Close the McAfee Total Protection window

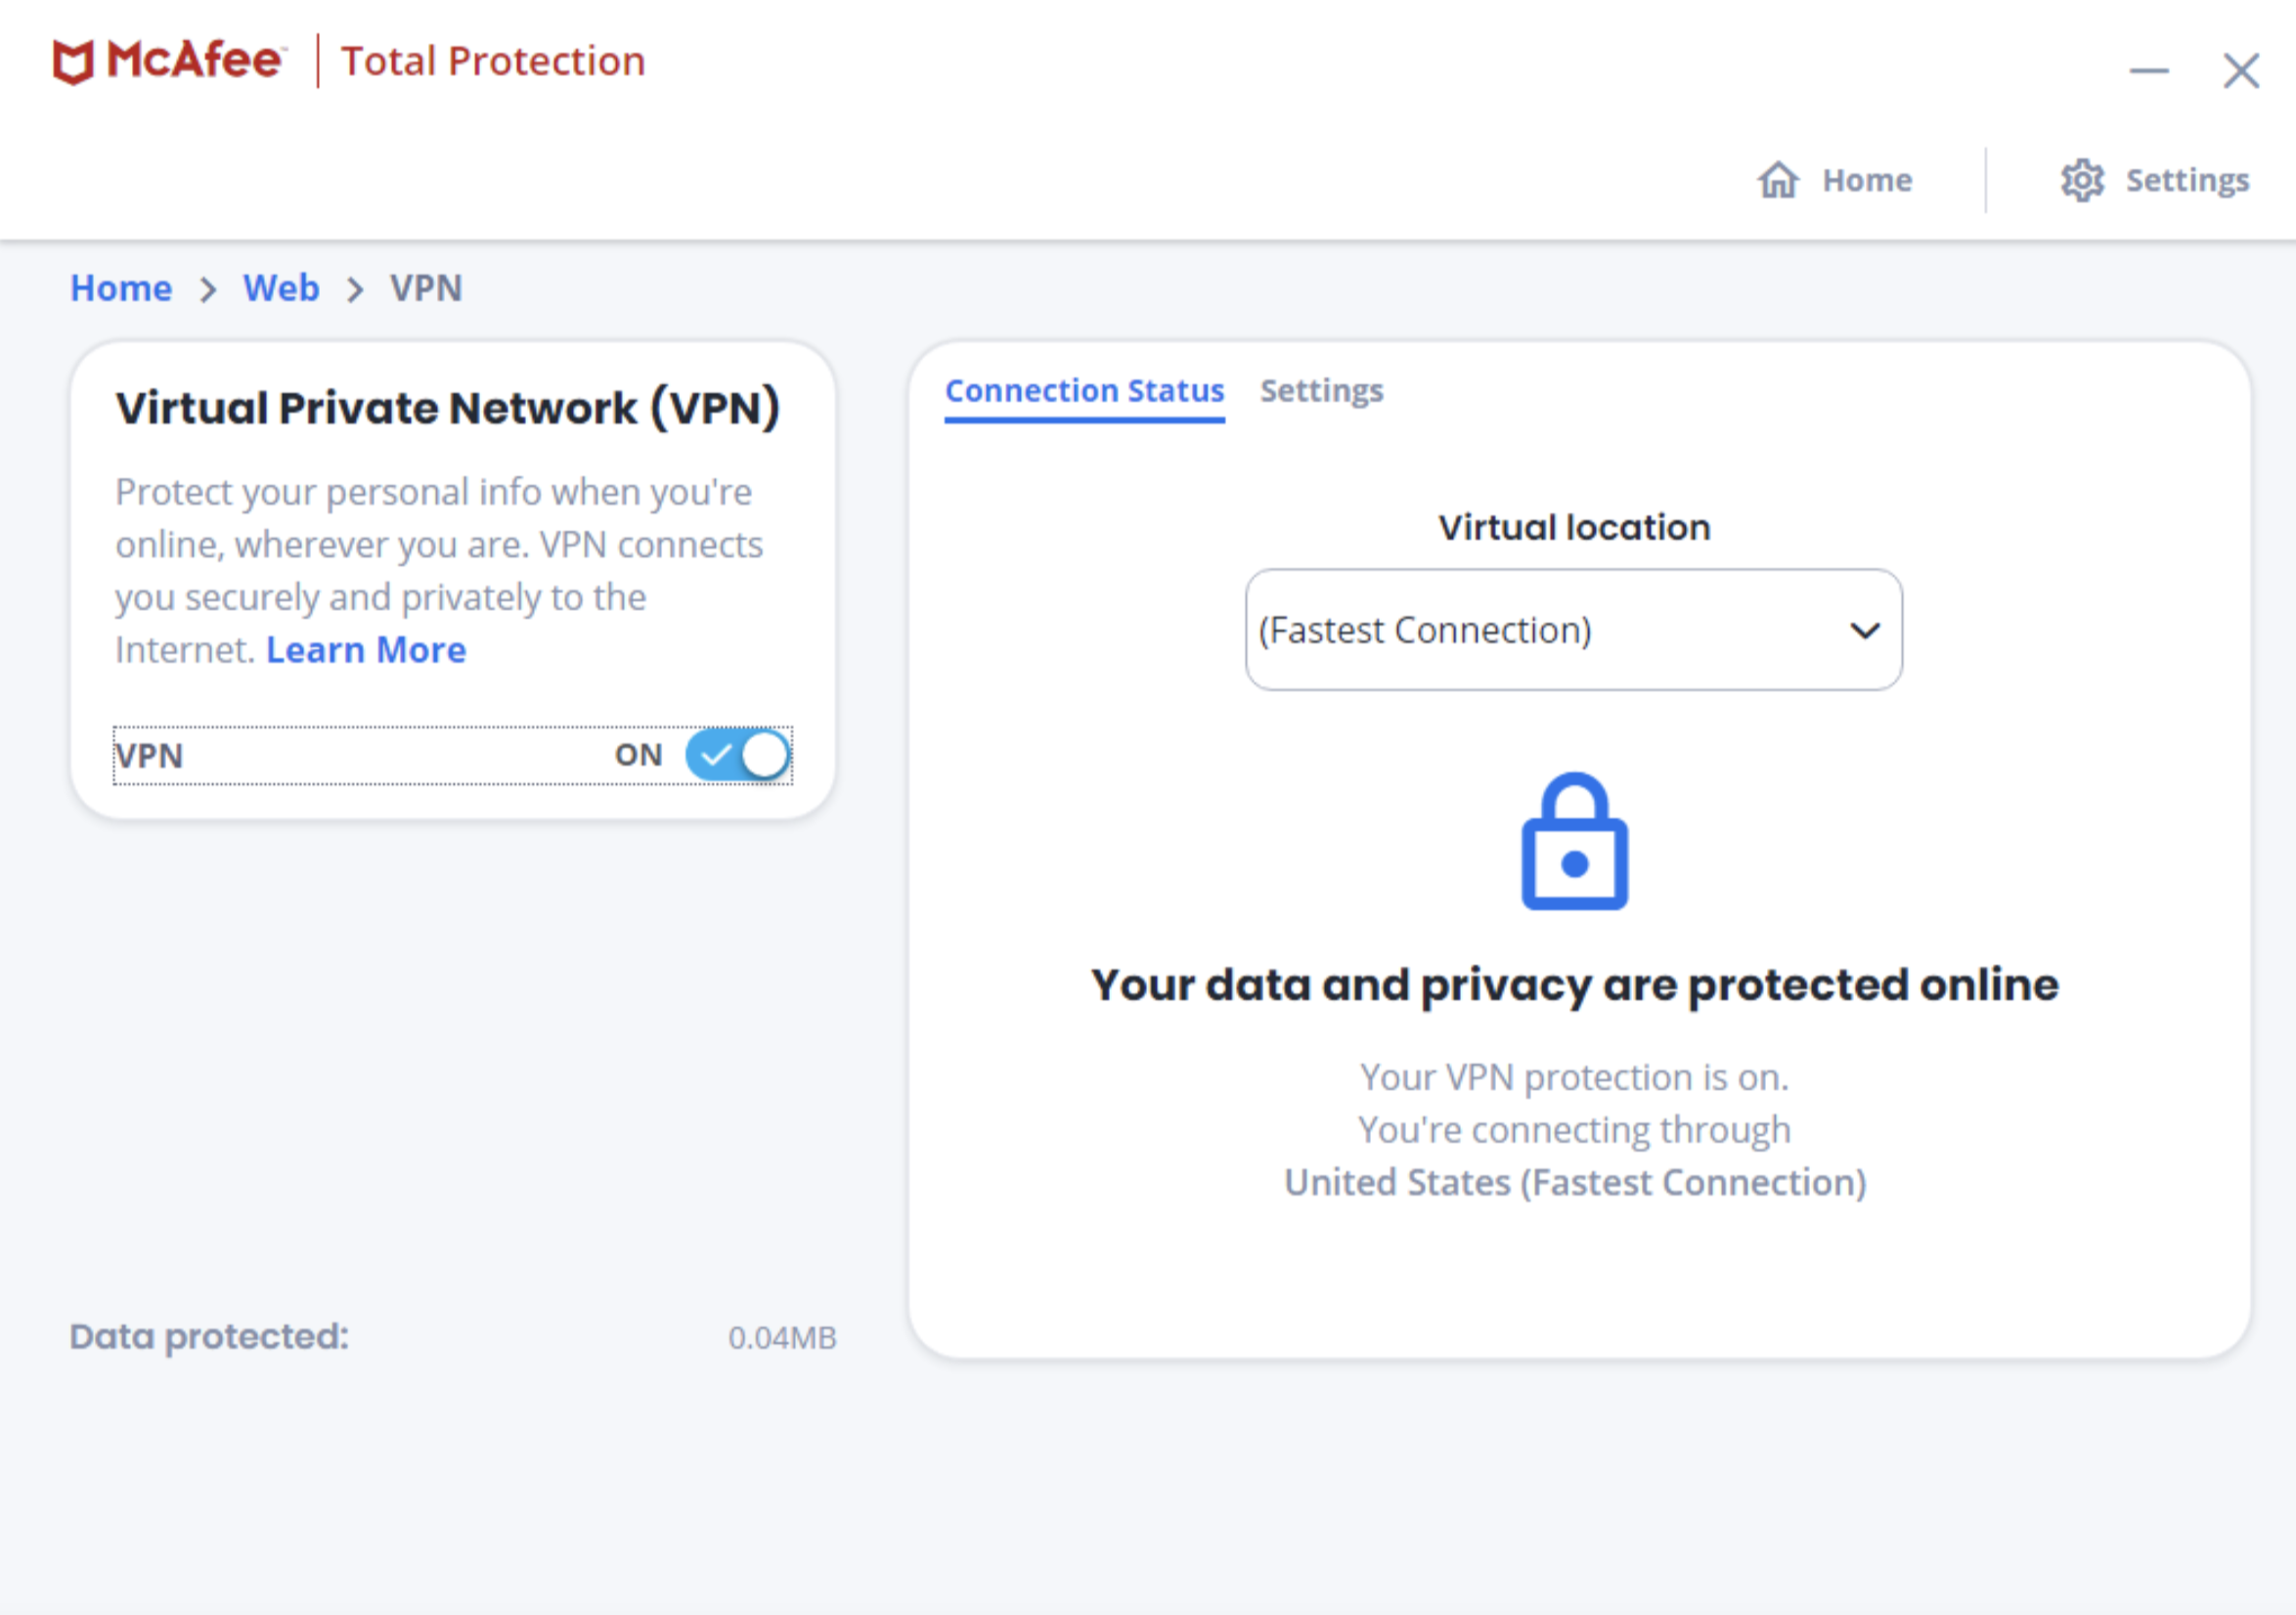[x=2241, y=71]
